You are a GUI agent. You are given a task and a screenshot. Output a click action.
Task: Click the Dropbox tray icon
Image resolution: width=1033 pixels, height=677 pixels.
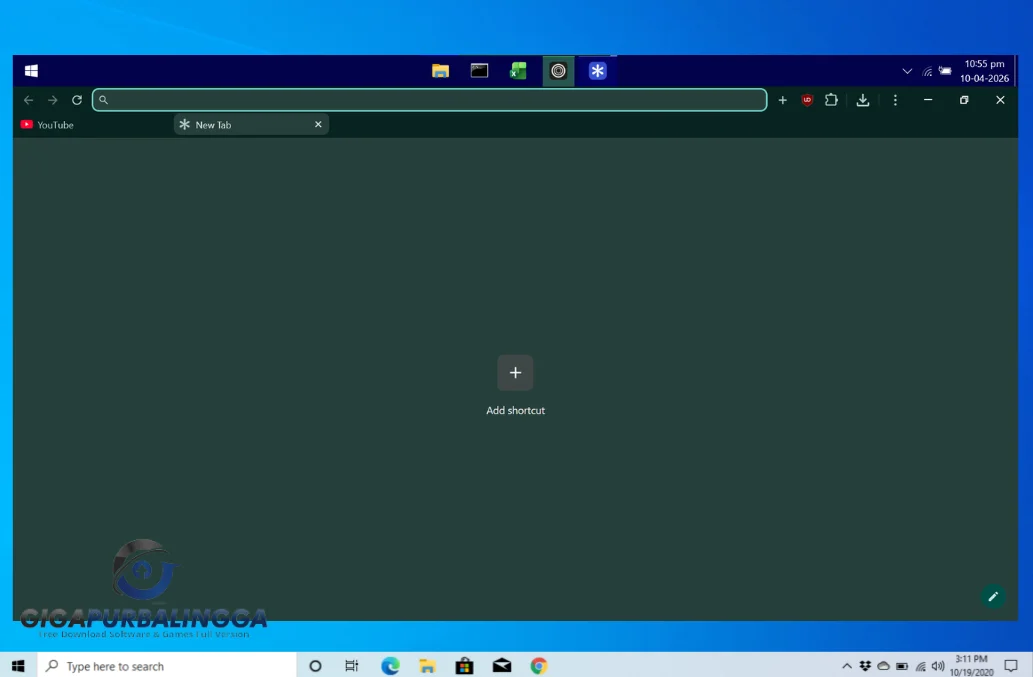(x=865, y=666)
